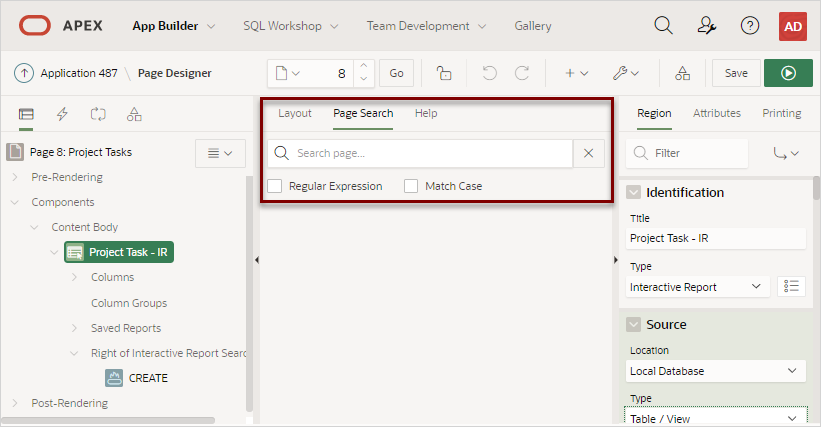Screen dimensions: 821x427
Task: Open the Team Development menu
Action: pos(426,26)
